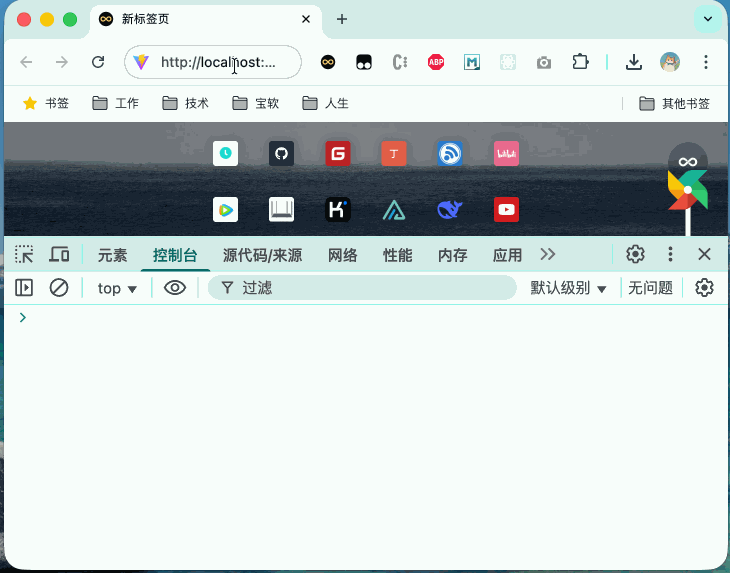The image size is (730, 573).
Task: Activate the DevTools inspect element picker
Action: pyautogui.click(x=24, y=254)
